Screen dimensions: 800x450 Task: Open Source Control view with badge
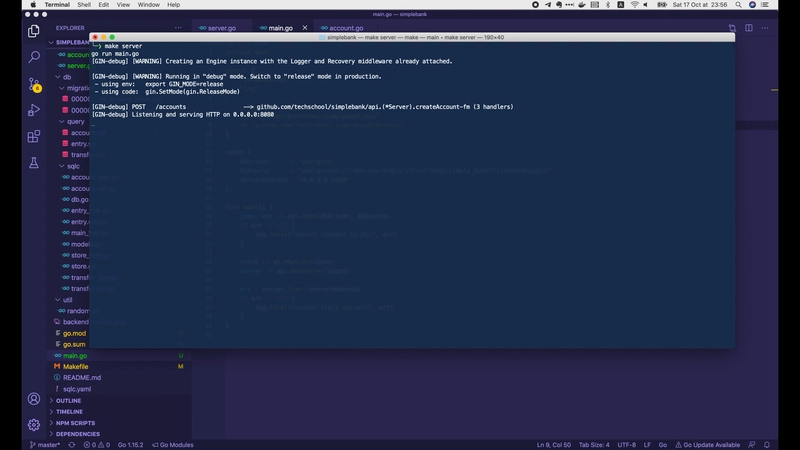pyautogui.click(x=34, y=84)
